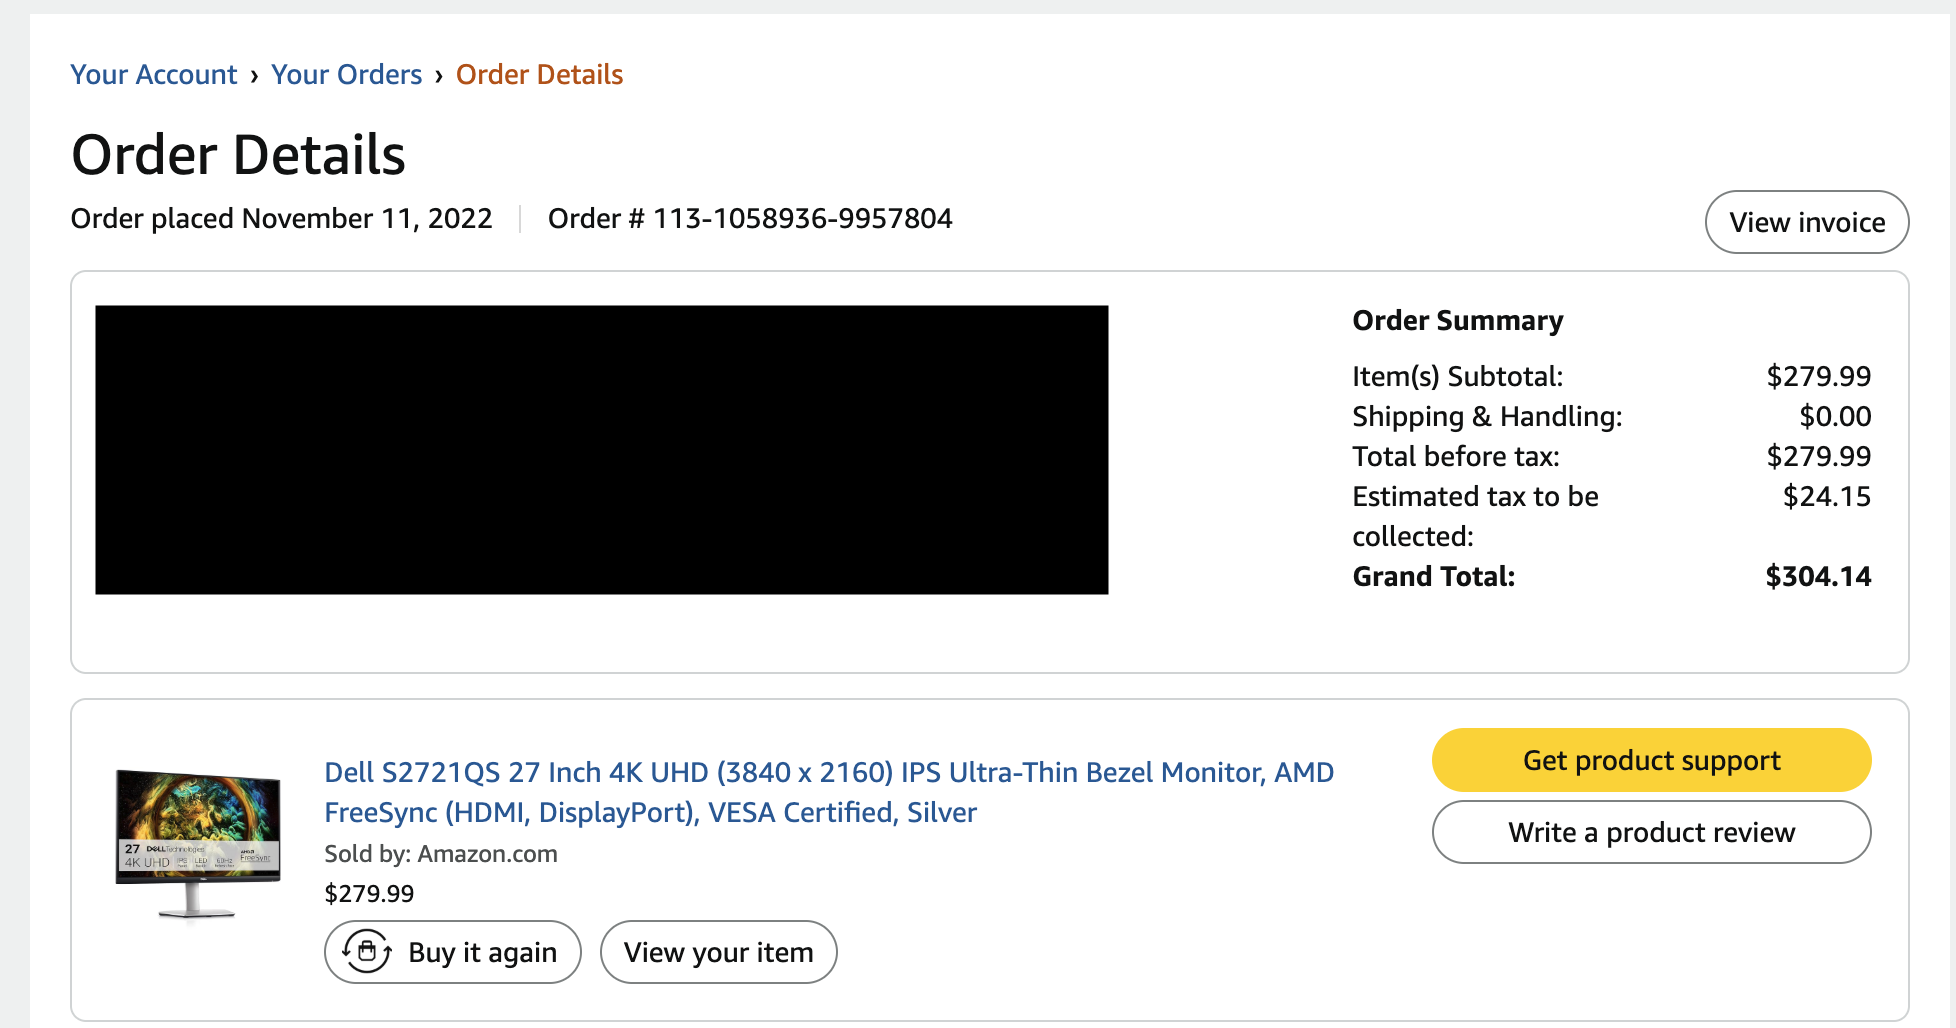The height and width of the screenshot is (1028, 1956).
Task: Open the View invoice button
Action: (1806, 222)
